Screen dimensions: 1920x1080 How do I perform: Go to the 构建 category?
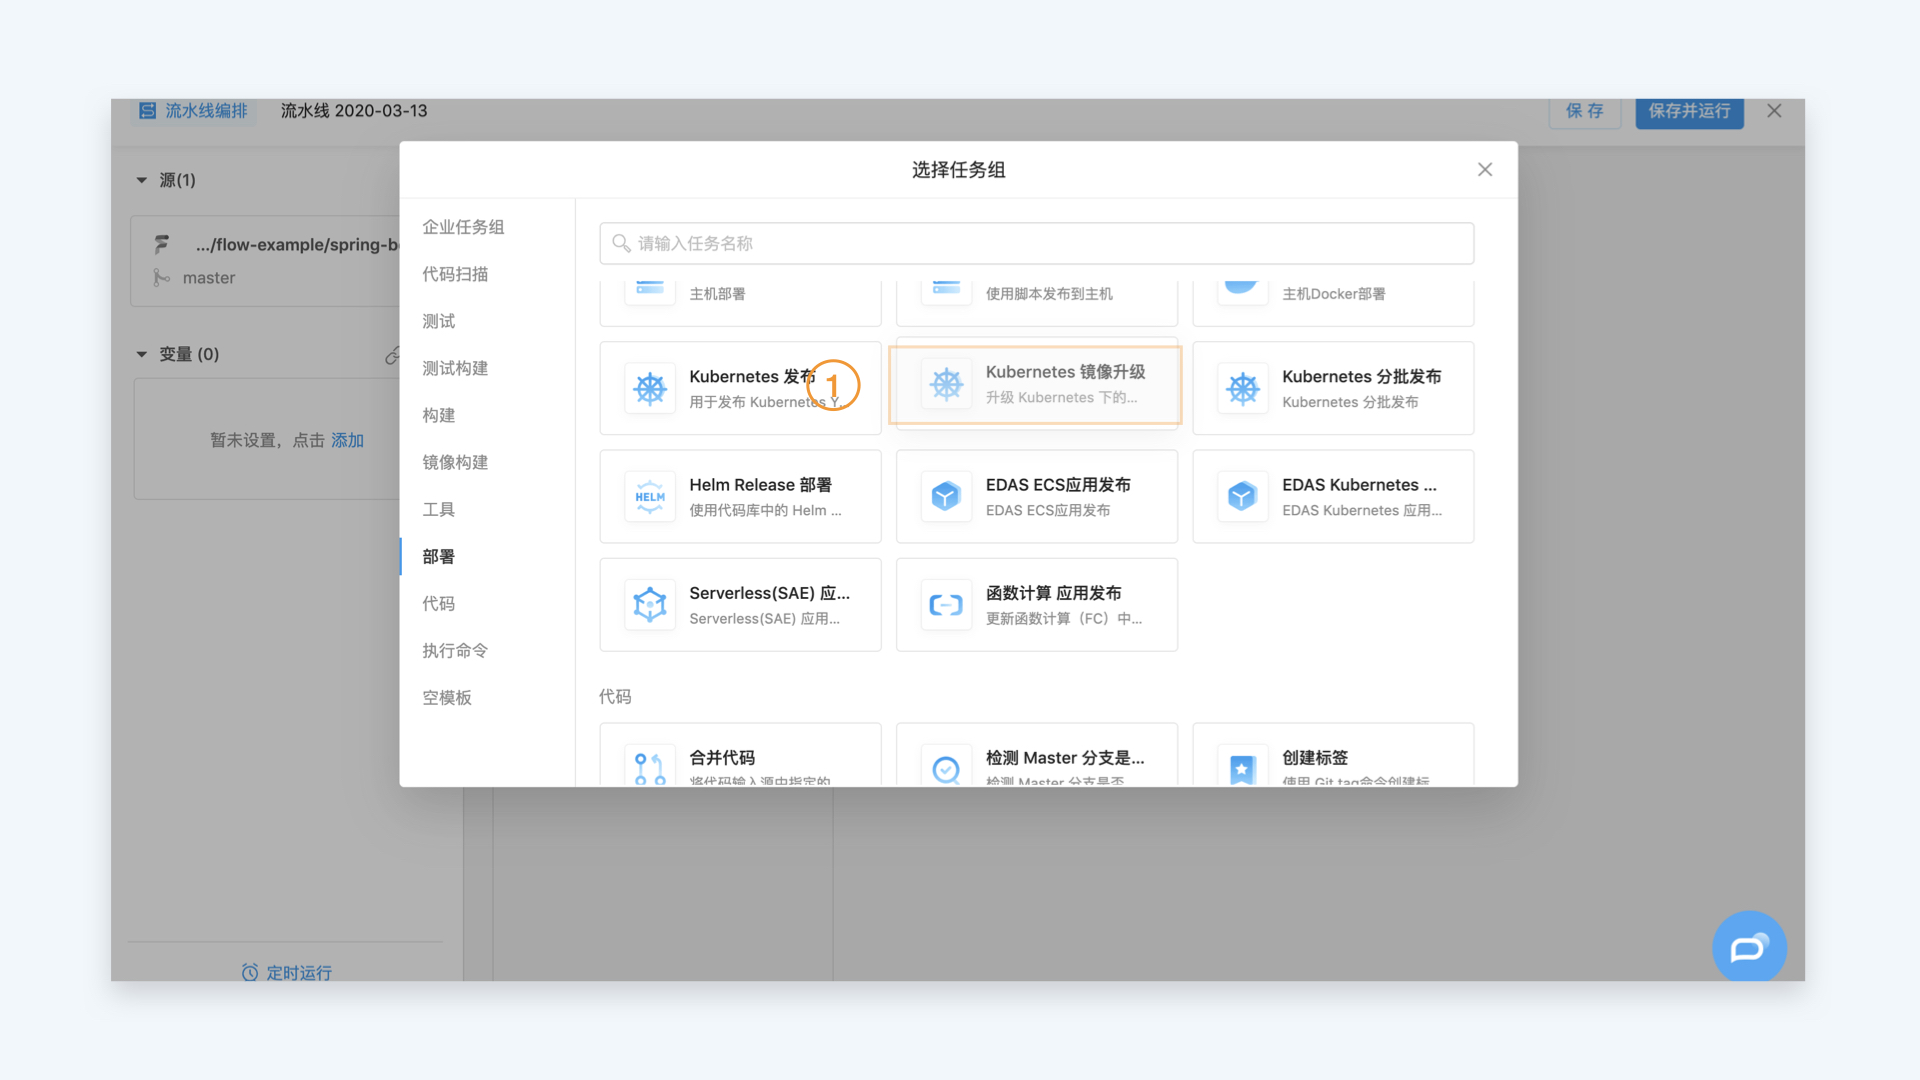[x=439, y=415]
